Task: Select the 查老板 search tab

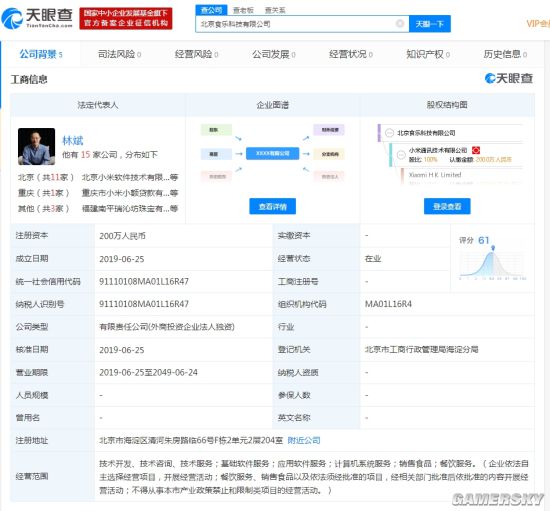Action: 243,11
